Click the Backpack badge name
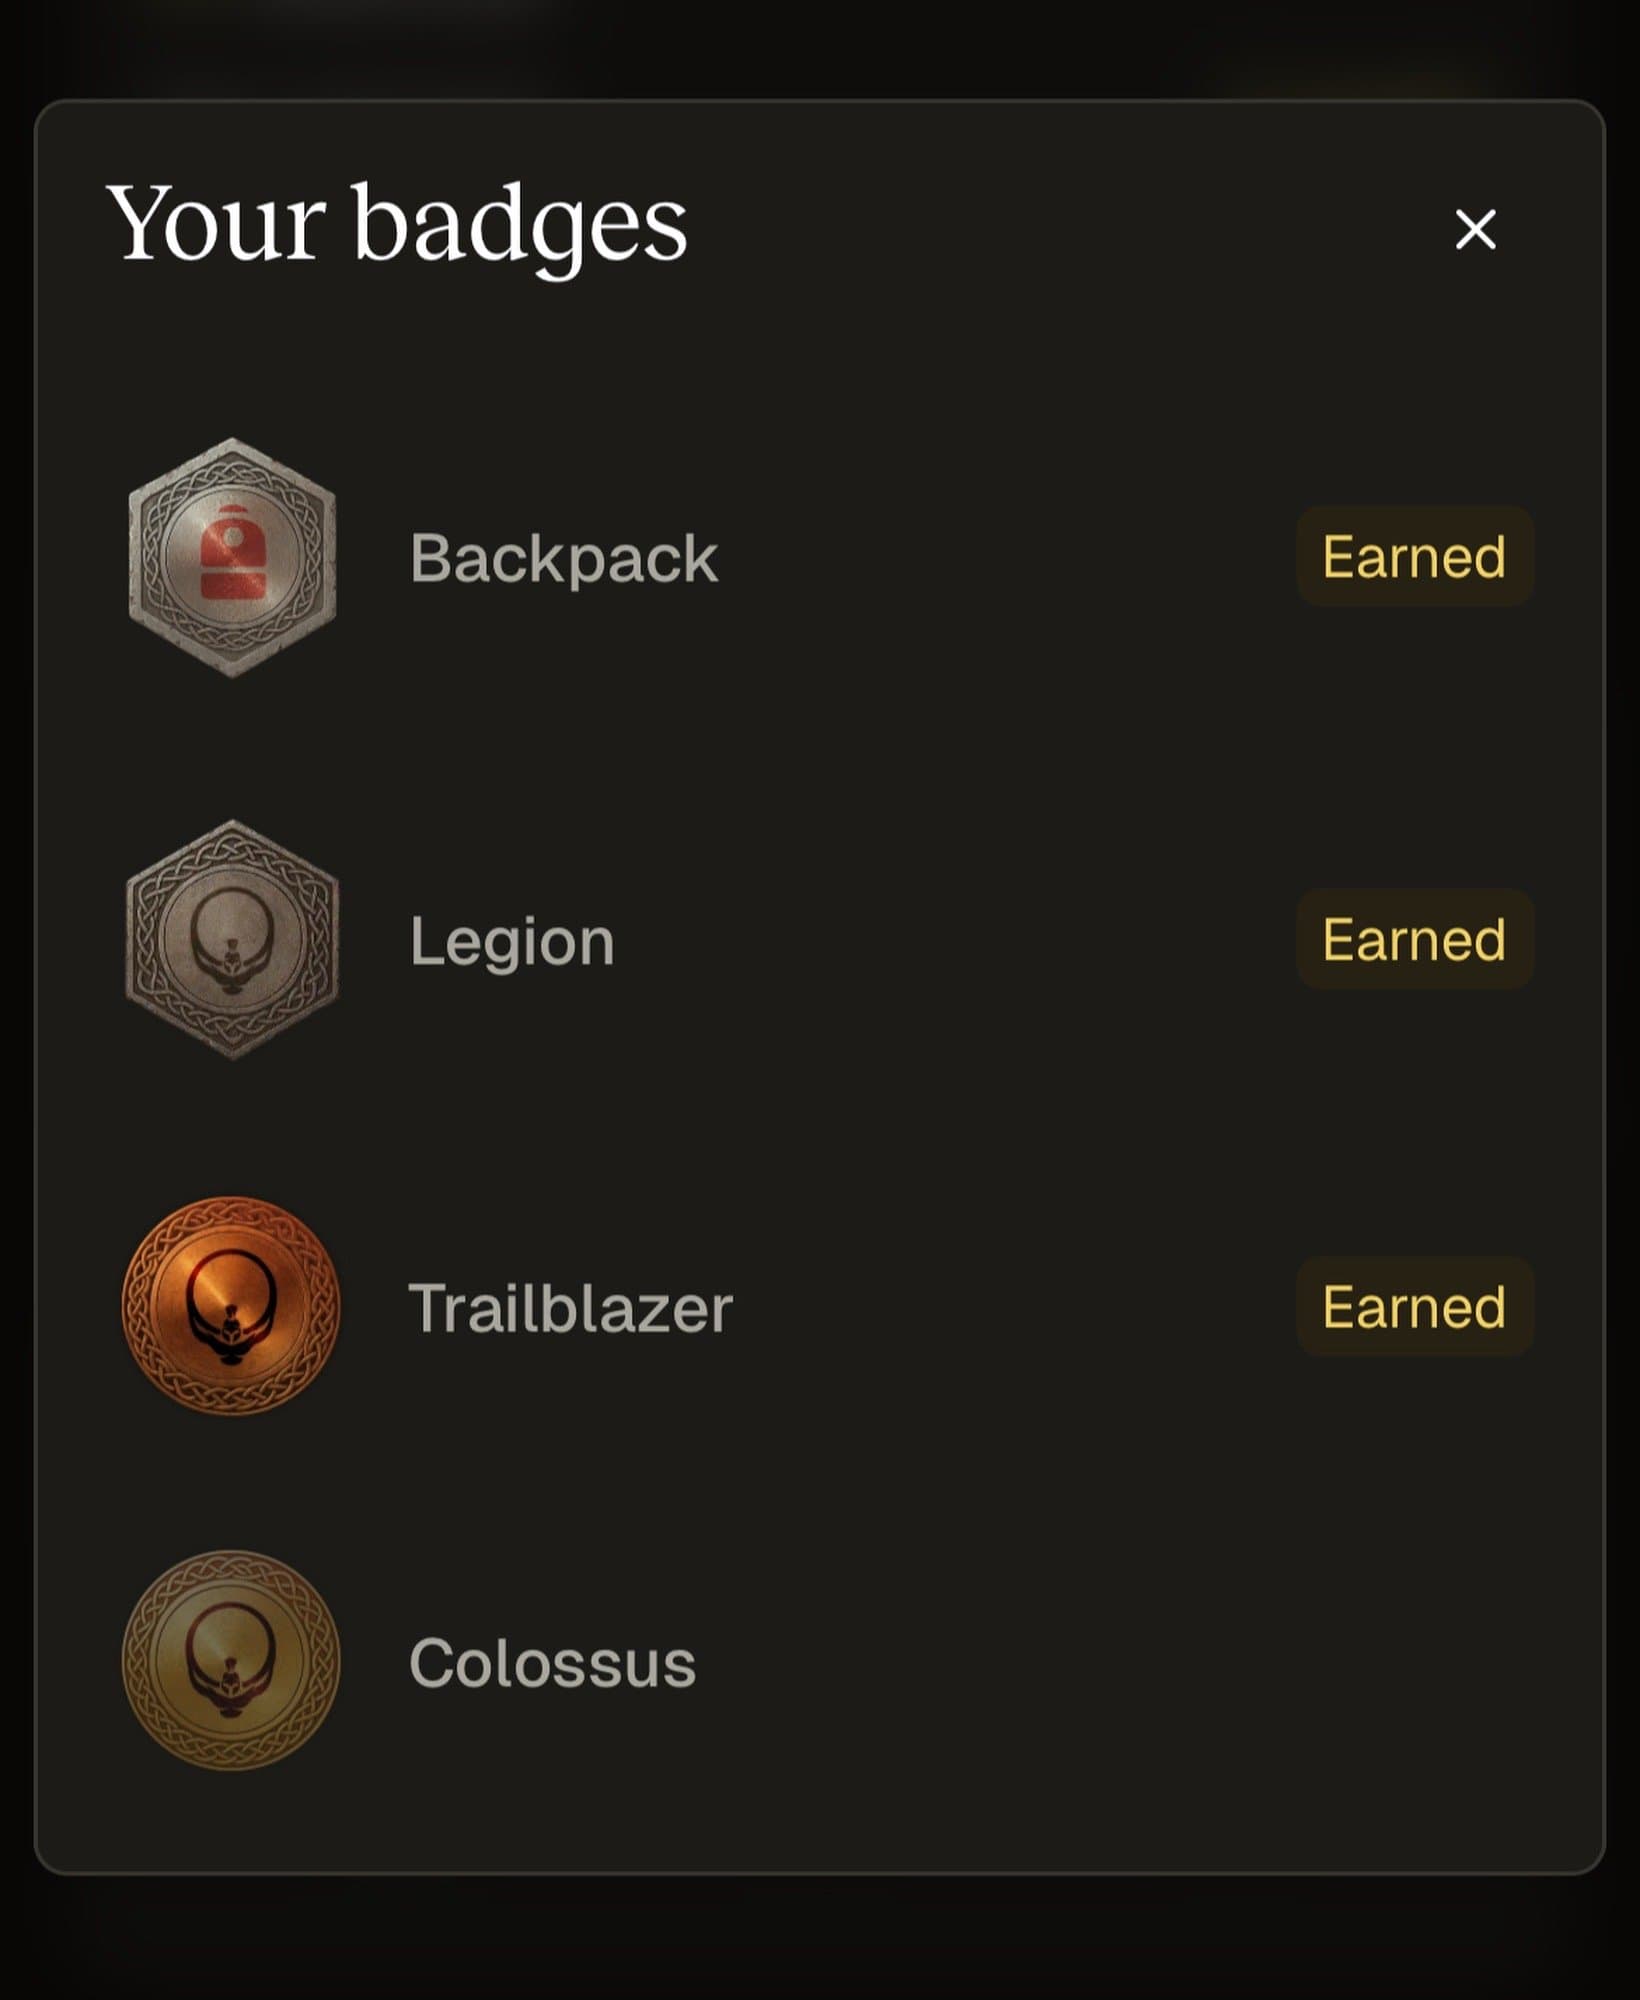The height and width of the screenshot is (2000, 1640). [563, 558]
